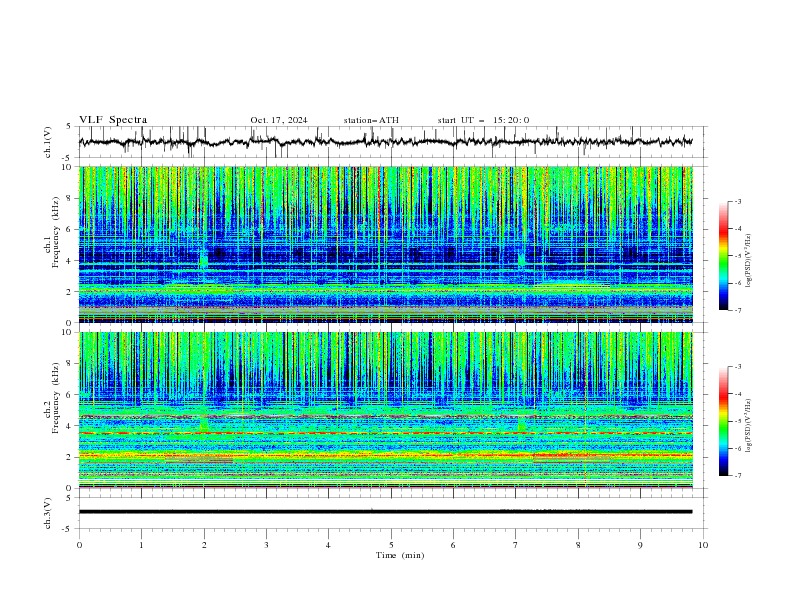This screenshot has width=792, height=612.
Task: Click the lower colorbar's "-6" tick value
Action: click(x=738, y=448)
